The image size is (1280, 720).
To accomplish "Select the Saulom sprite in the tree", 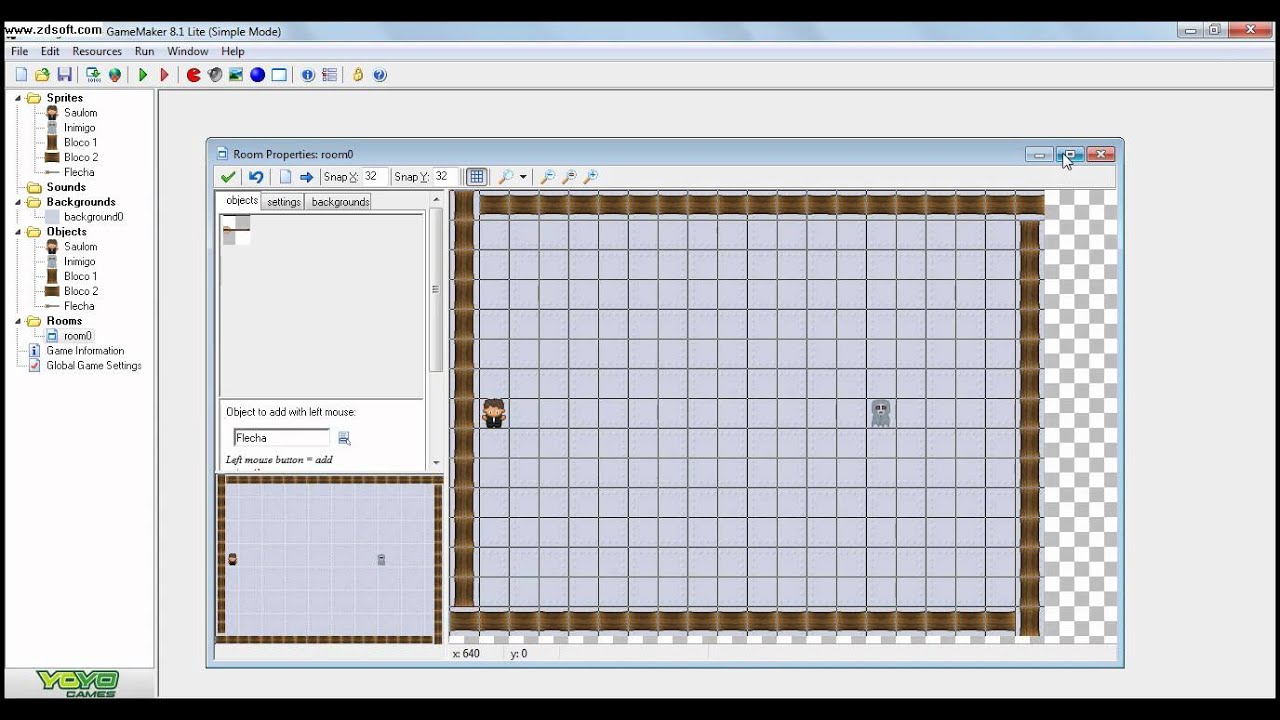I will (x=80, y=113).
